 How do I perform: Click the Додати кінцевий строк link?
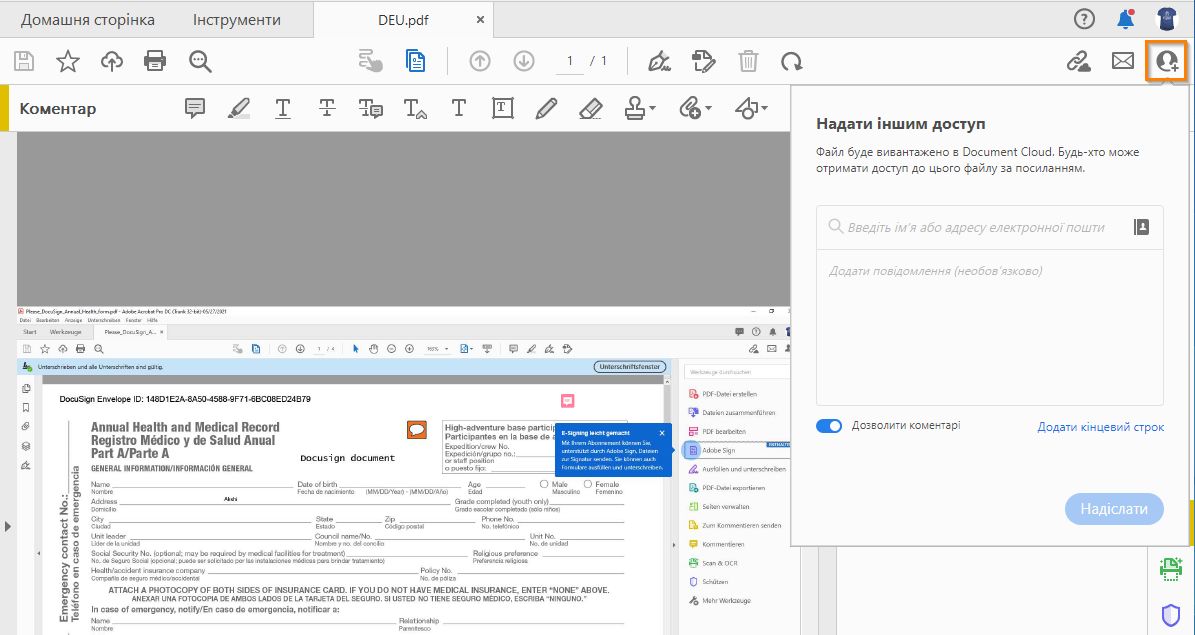1100,427
